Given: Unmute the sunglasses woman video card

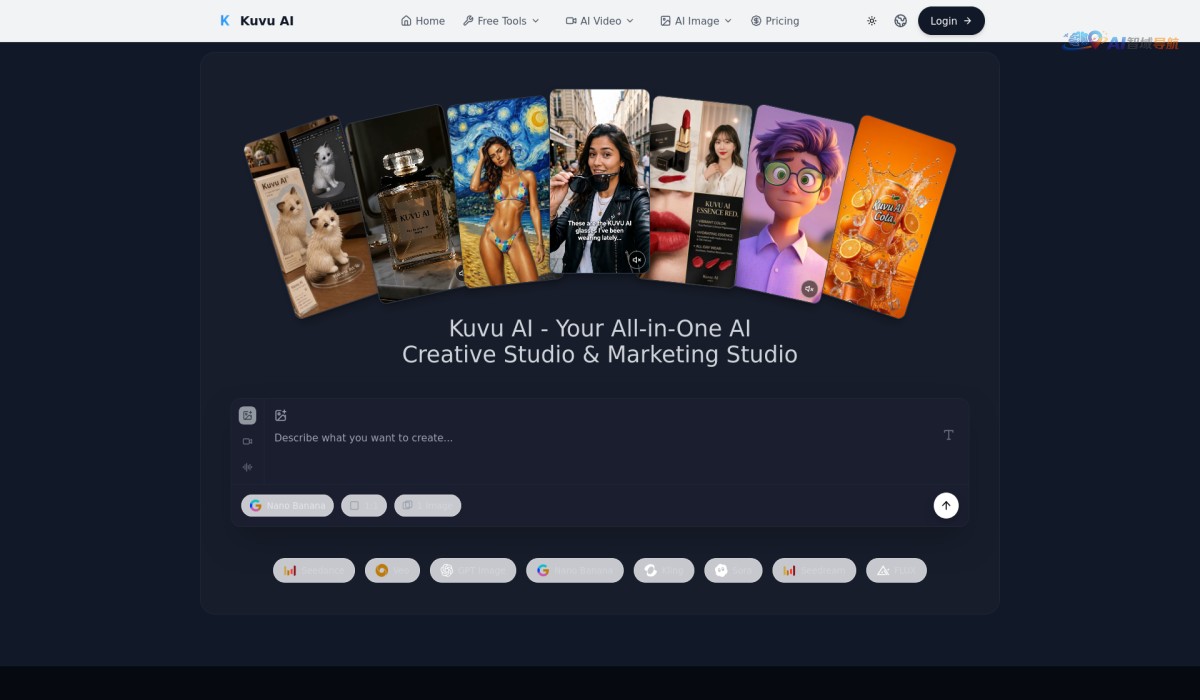Looking at the screenshot, I should point(636,260).
